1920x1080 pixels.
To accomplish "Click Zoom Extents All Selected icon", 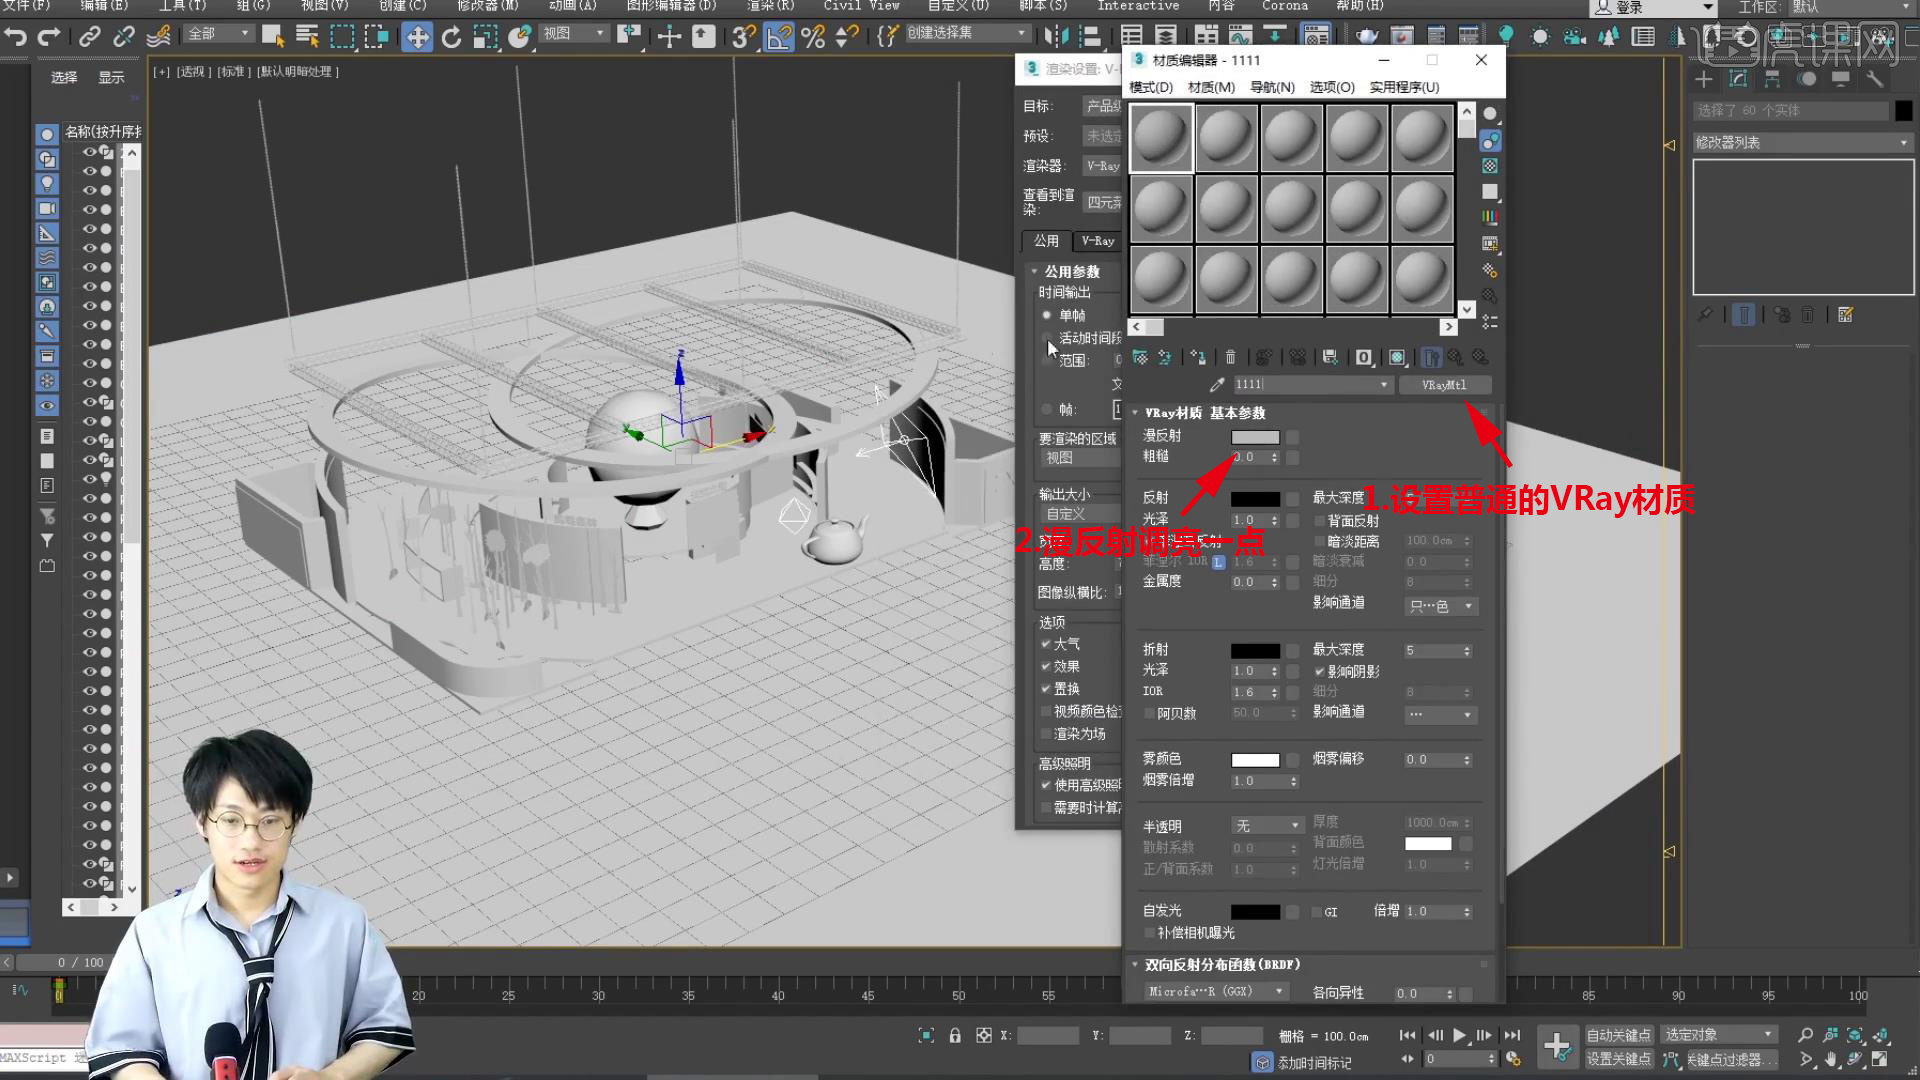I will 1881,1035.
